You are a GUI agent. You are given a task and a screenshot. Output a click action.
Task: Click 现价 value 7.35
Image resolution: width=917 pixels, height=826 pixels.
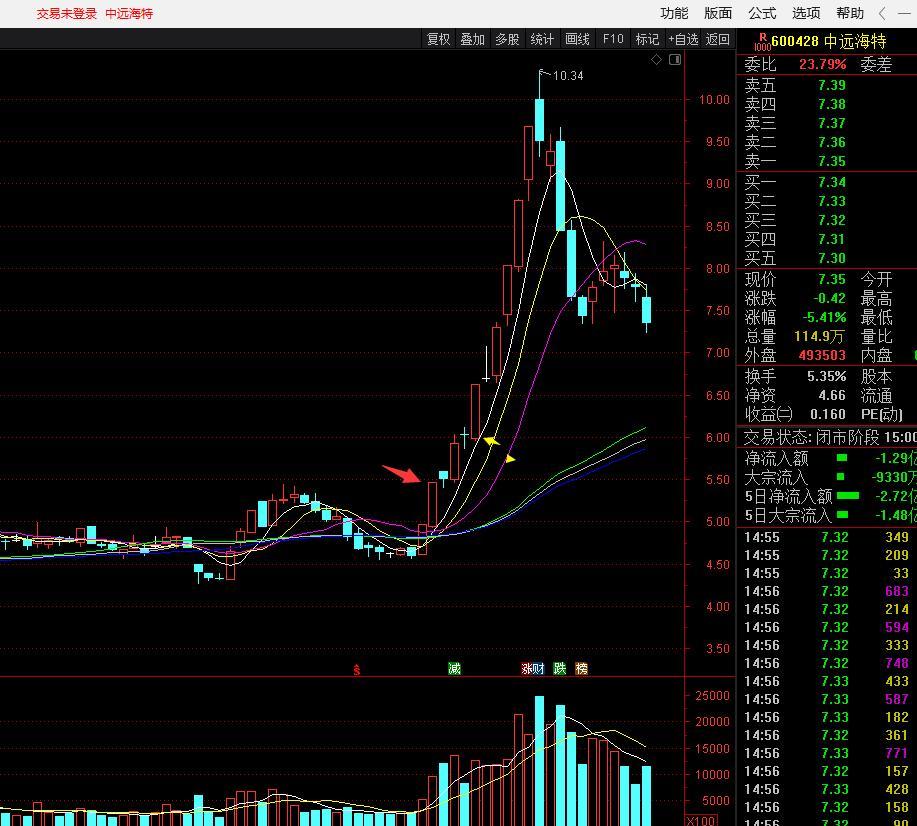point(832,280)
